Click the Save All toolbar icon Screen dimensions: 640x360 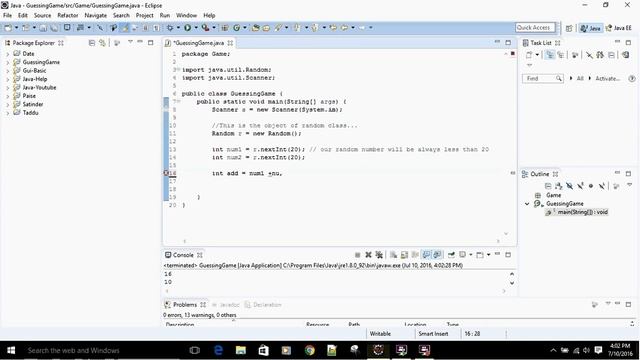tap(54, 28)
